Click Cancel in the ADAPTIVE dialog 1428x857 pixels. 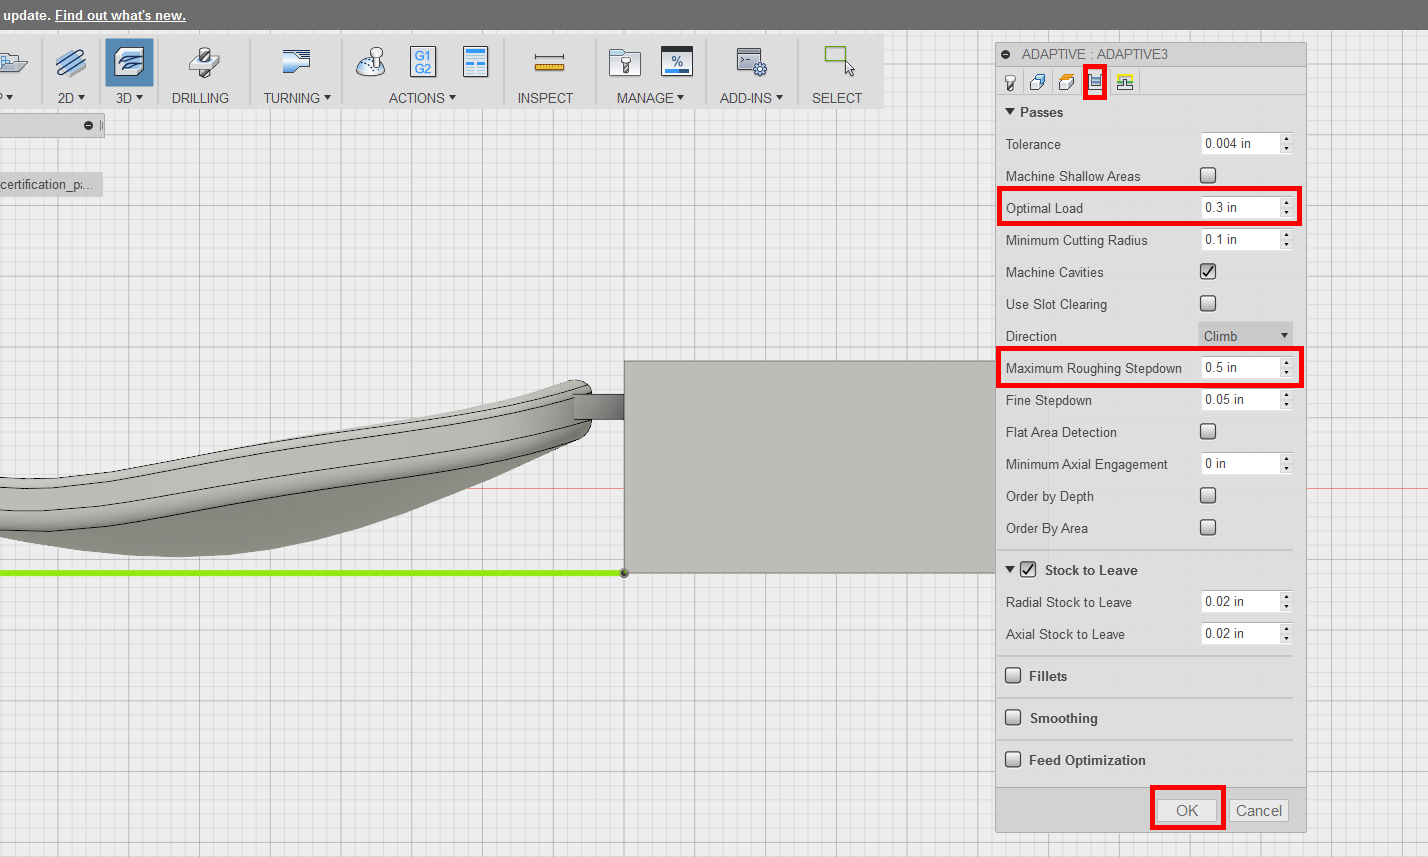(x=1259, y=810)
